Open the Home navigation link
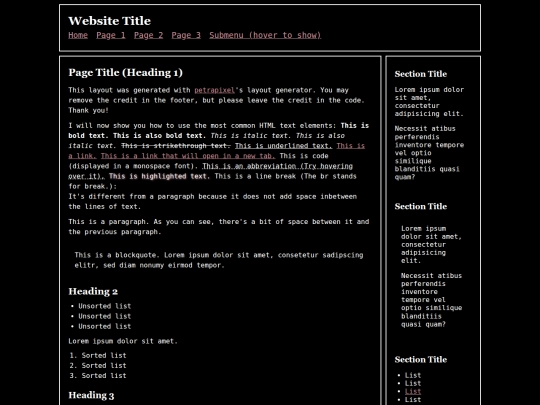Image resolution: width=540 pixels, height=405 pixels. pyautogui.click(x=78, y=35)
